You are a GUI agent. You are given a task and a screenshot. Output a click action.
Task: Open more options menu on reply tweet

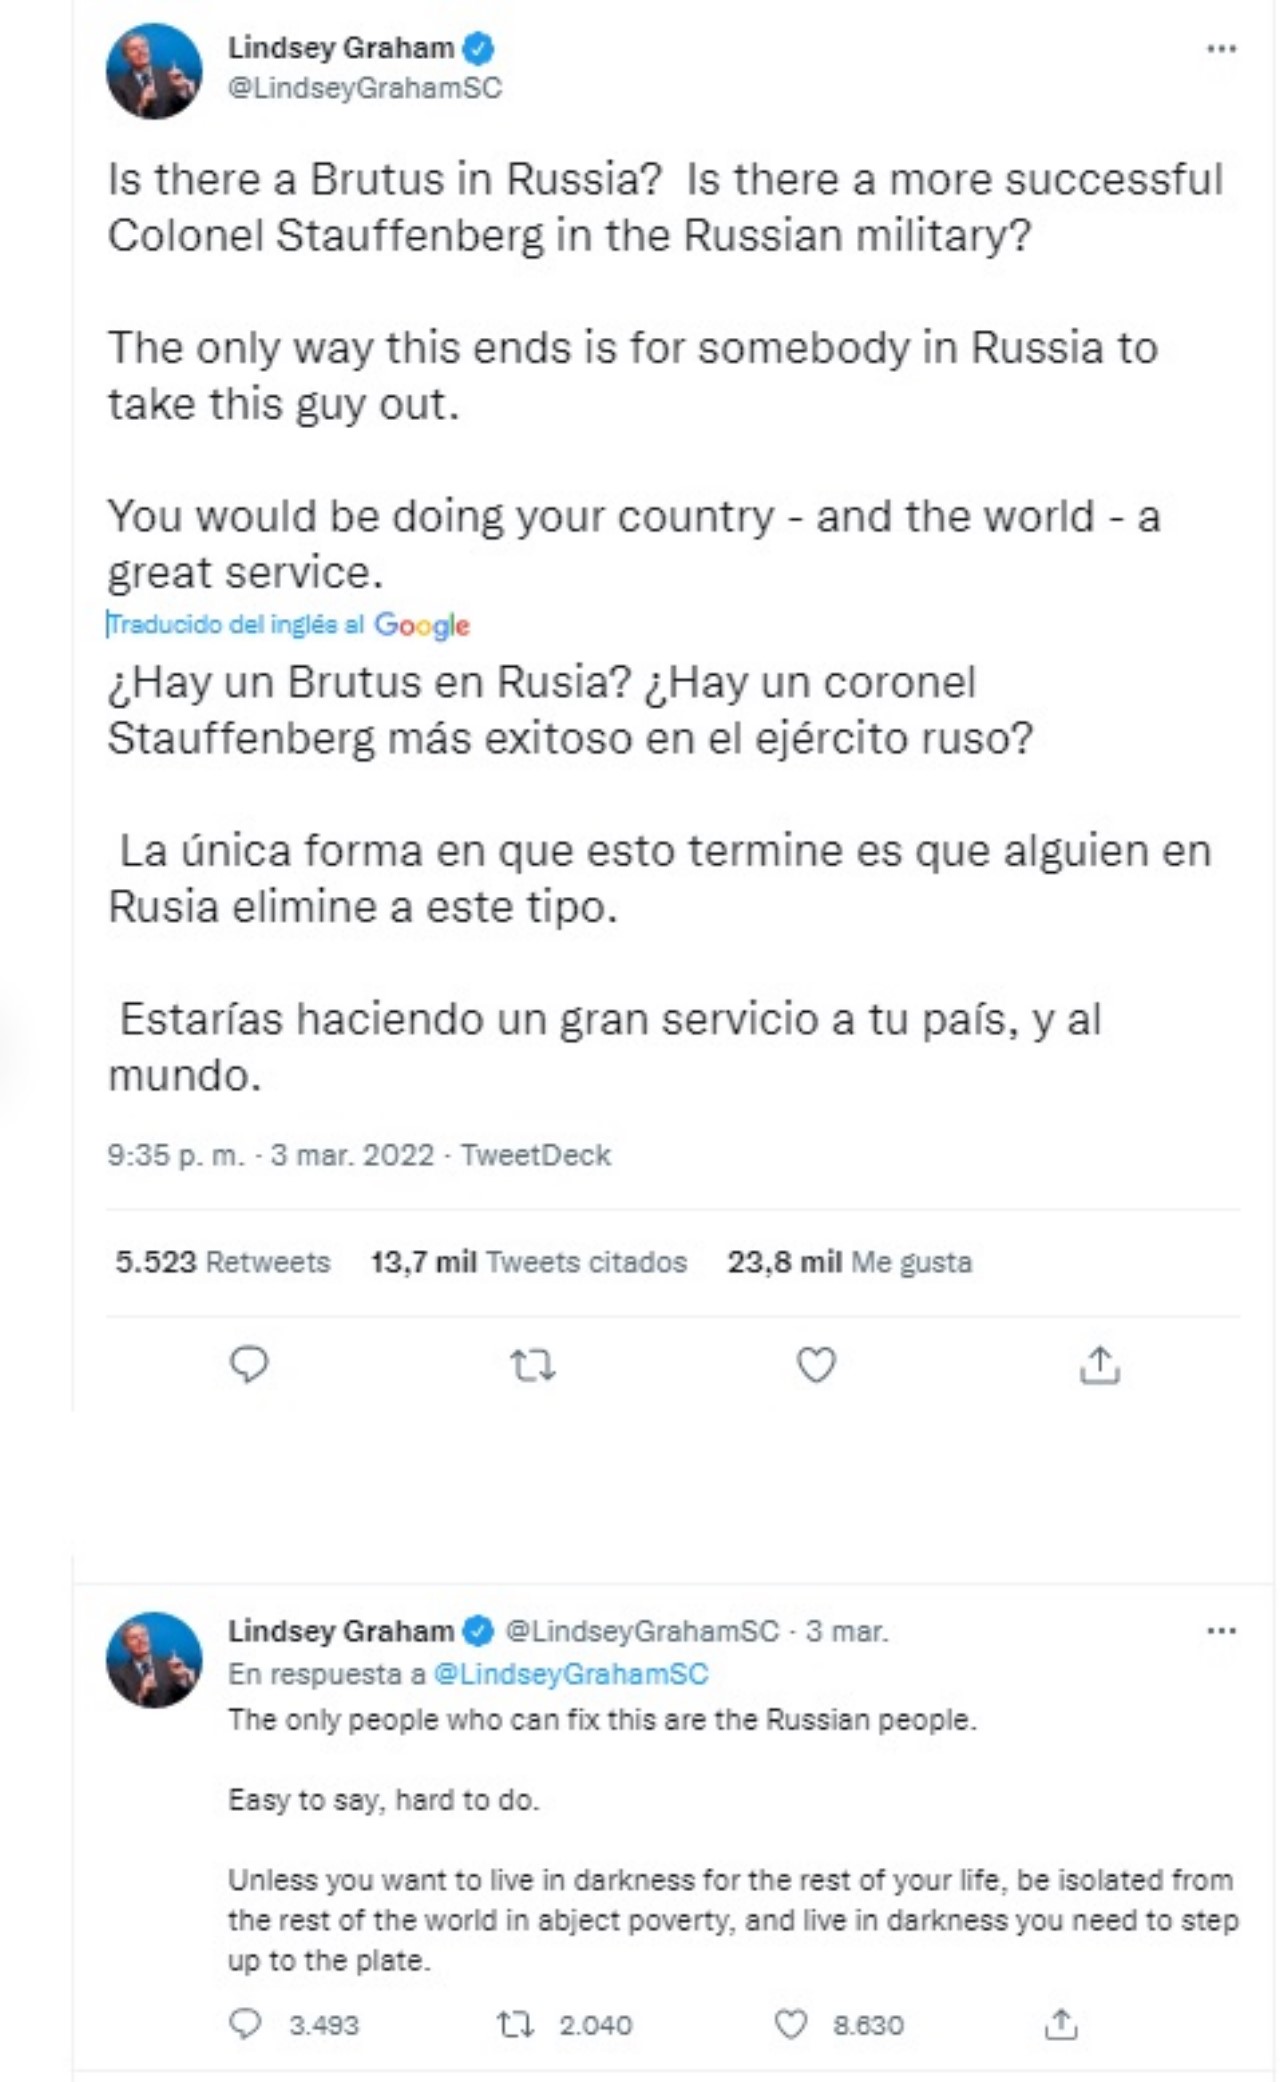pyautogui.click(x=1221, y=1631)
